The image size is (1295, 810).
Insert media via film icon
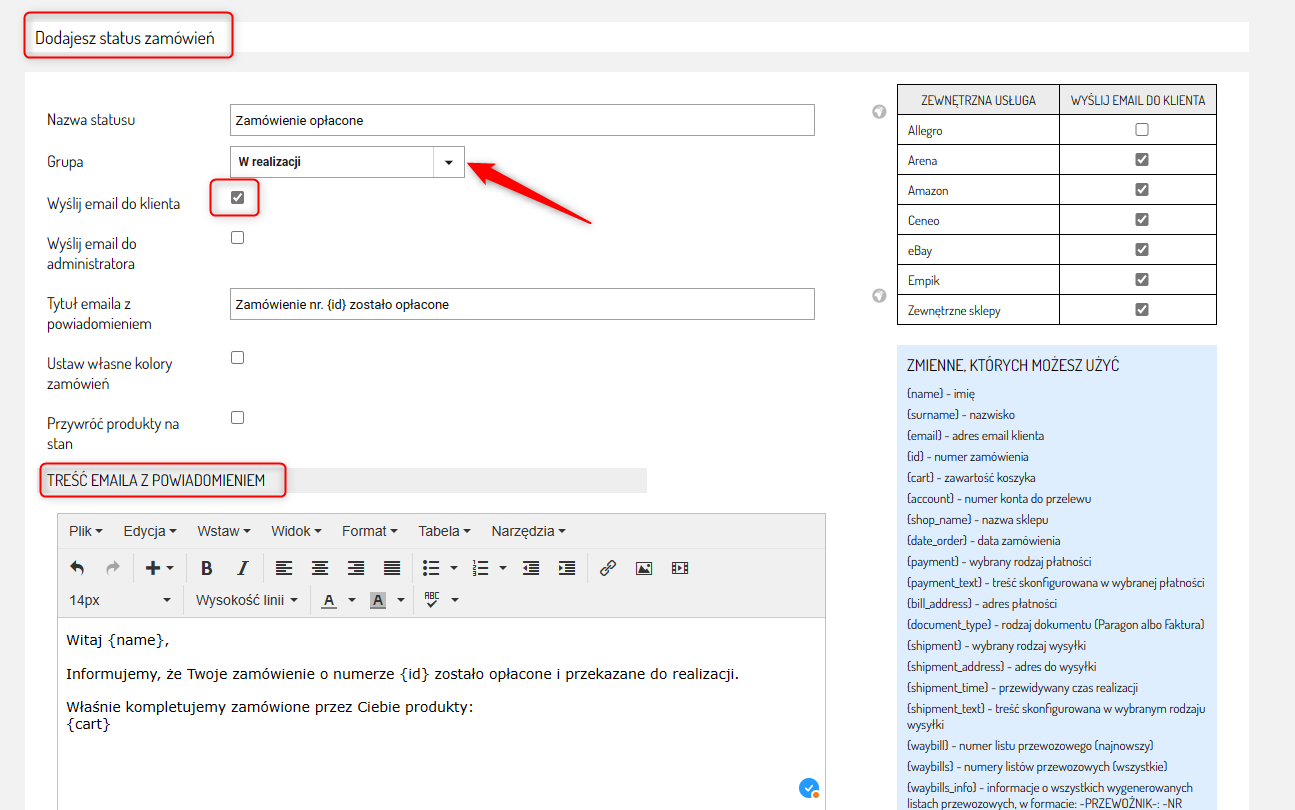point(680,568)
